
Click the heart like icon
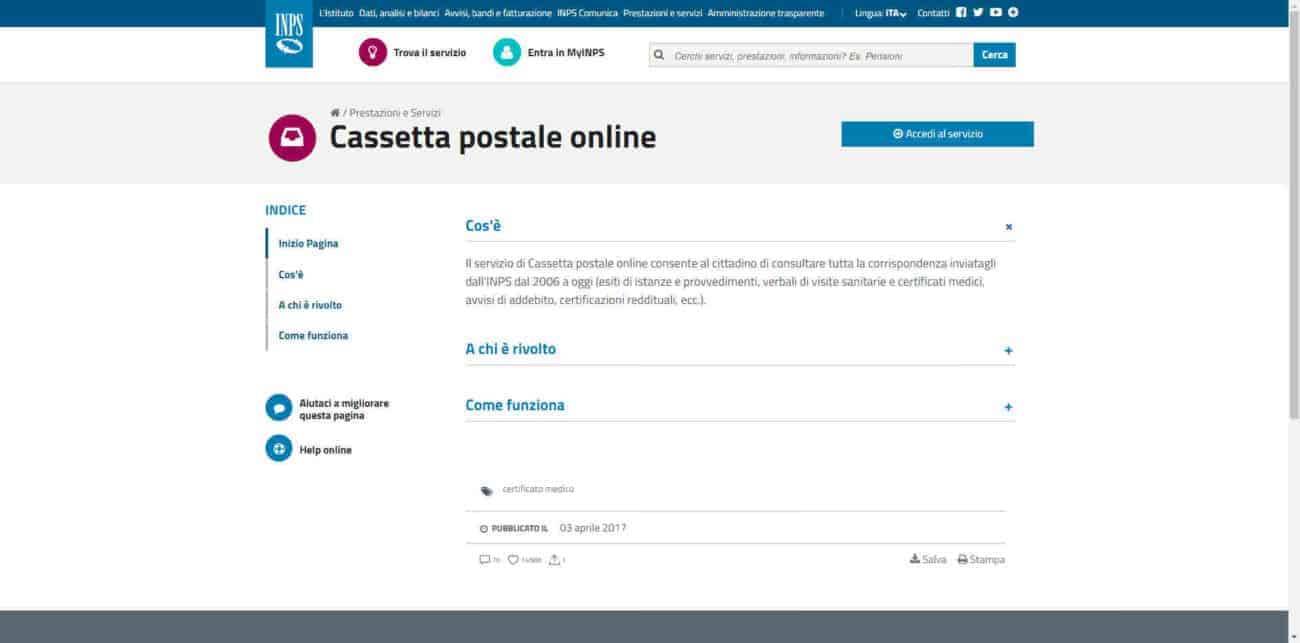click(513, 560)
